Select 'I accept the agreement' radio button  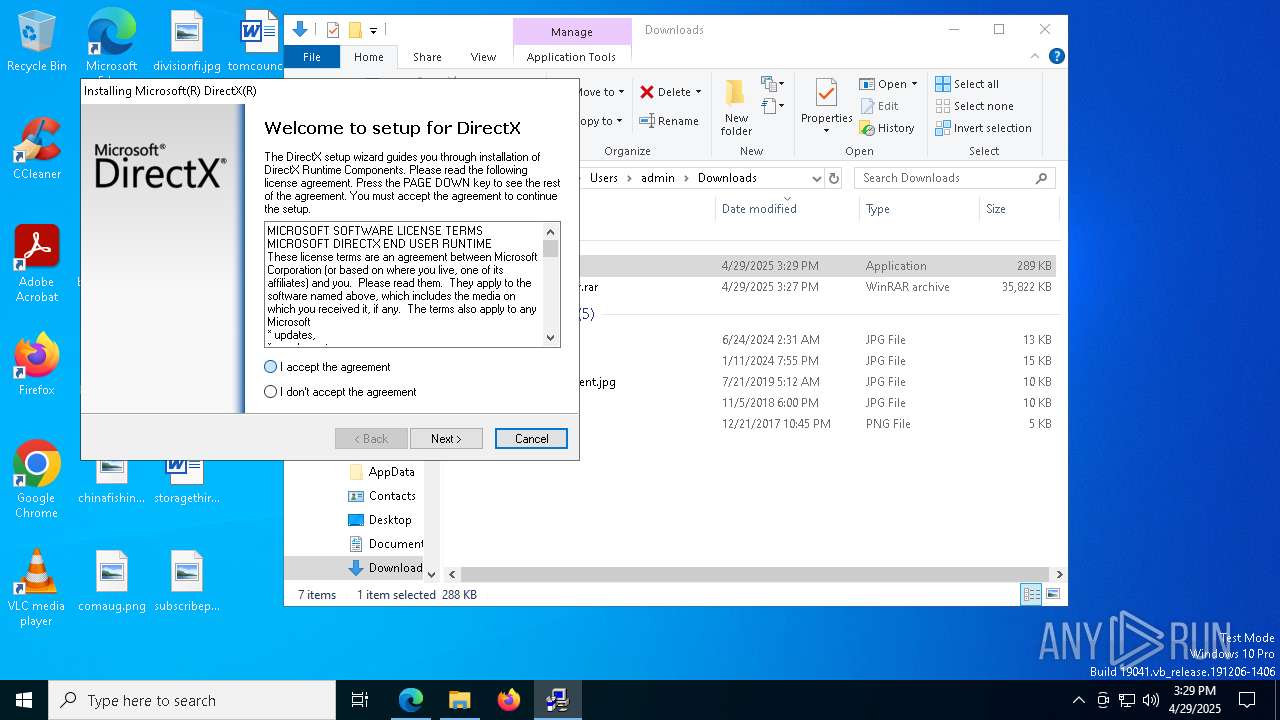click(x=270, y=367)
